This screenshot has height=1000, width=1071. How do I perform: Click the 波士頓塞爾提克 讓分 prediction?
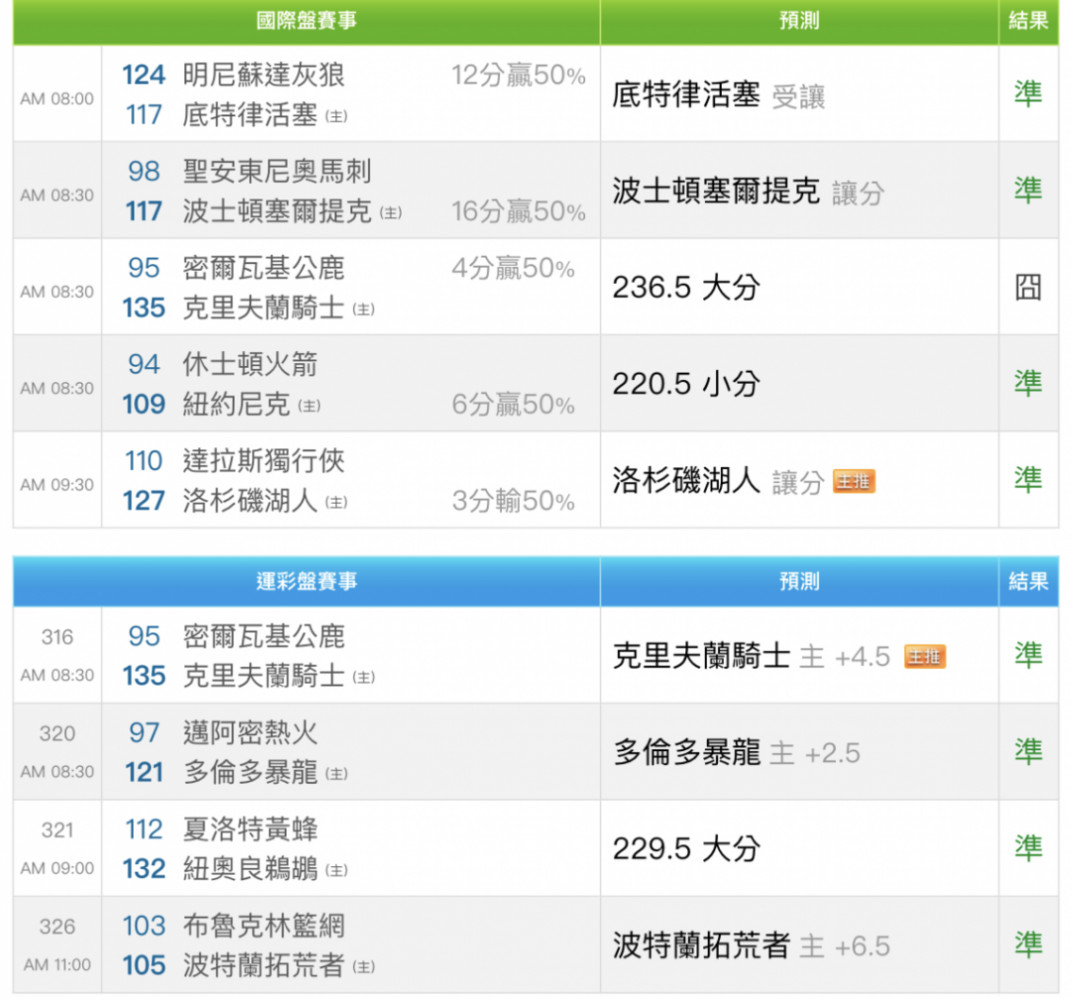point(749,191)
